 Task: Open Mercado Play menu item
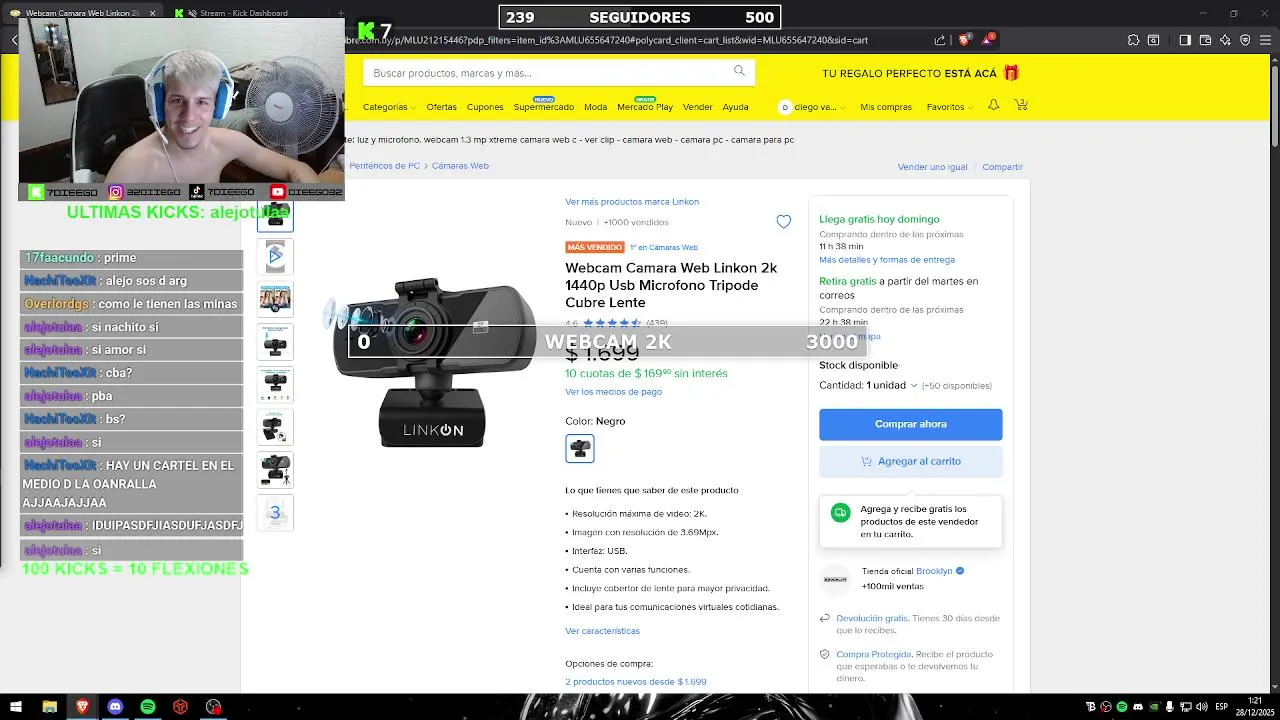point(645,106)
